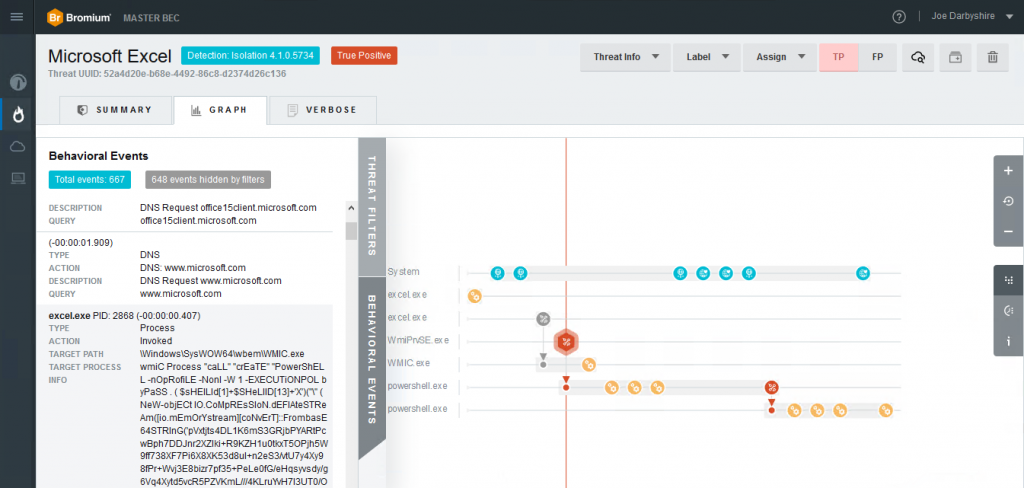
Task: Select the orange node on upper excel.exe row
Action: (x=475, y=297)
